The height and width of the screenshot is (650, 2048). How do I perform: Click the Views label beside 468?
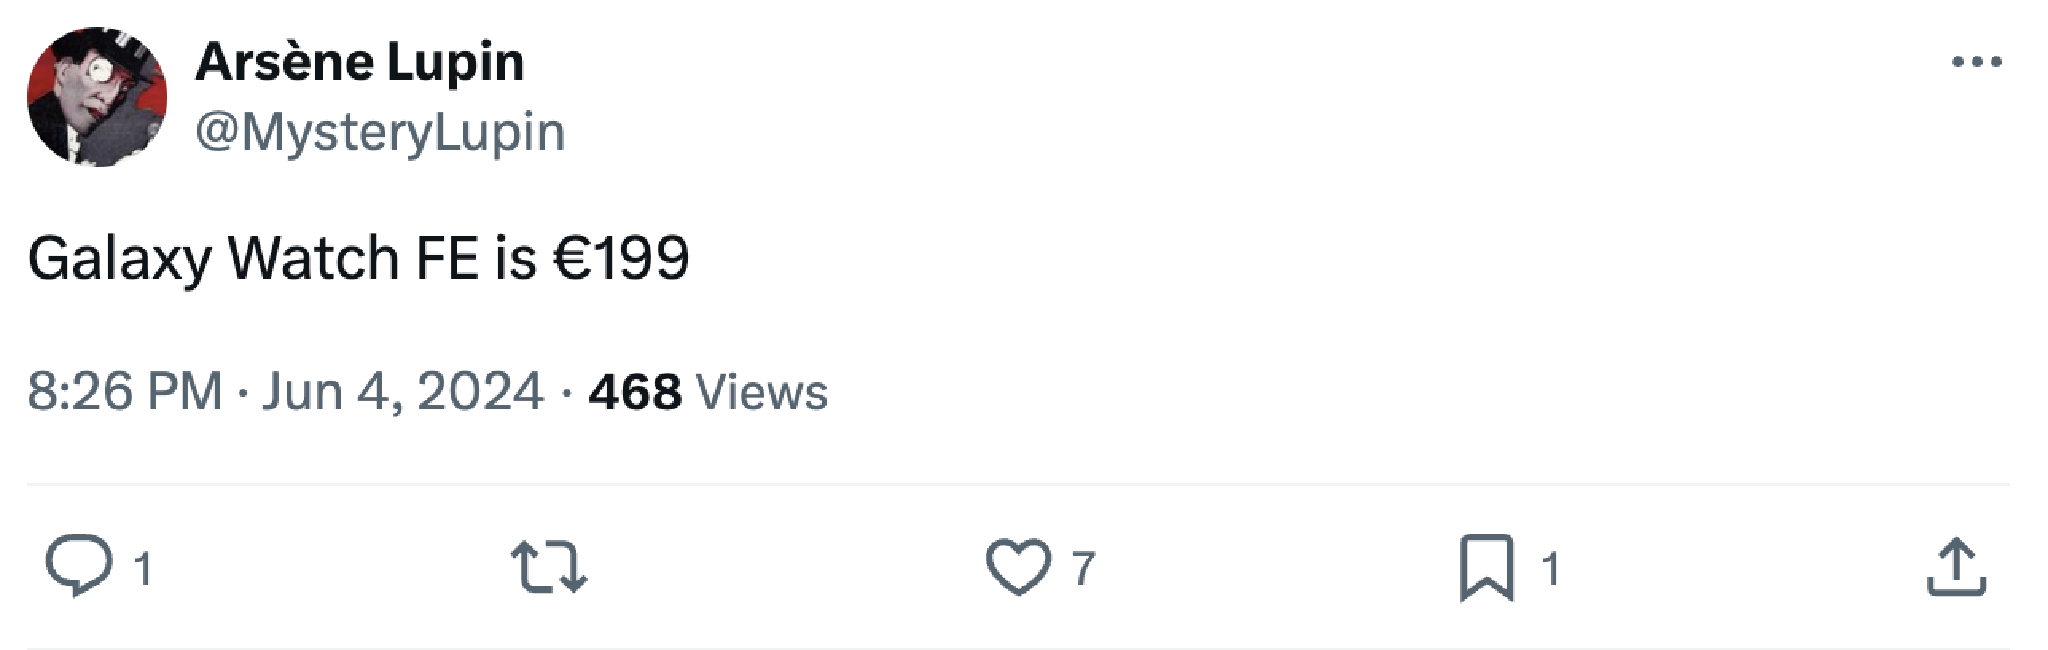click(x=762, y=392)
